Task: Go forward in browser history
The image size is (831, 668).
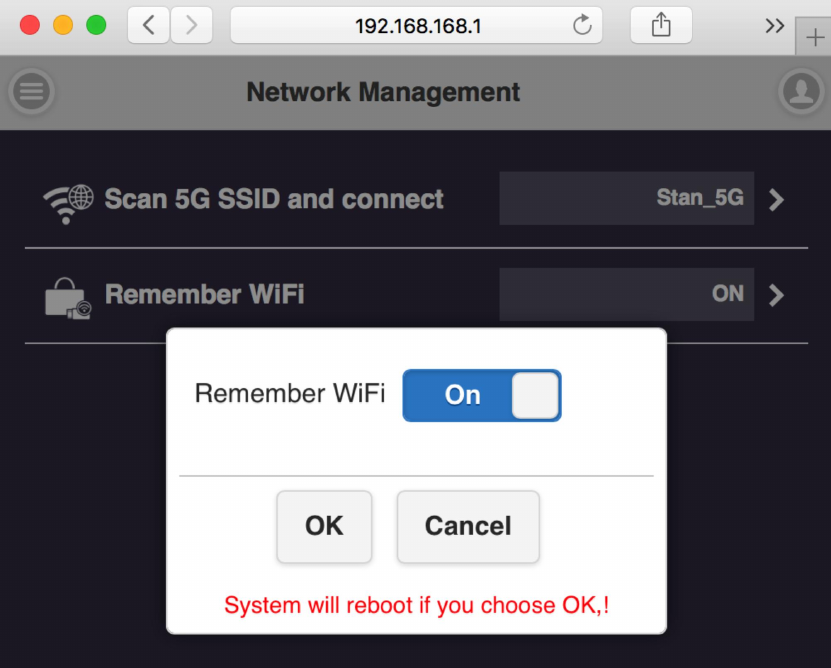Action: pos(191,26)
